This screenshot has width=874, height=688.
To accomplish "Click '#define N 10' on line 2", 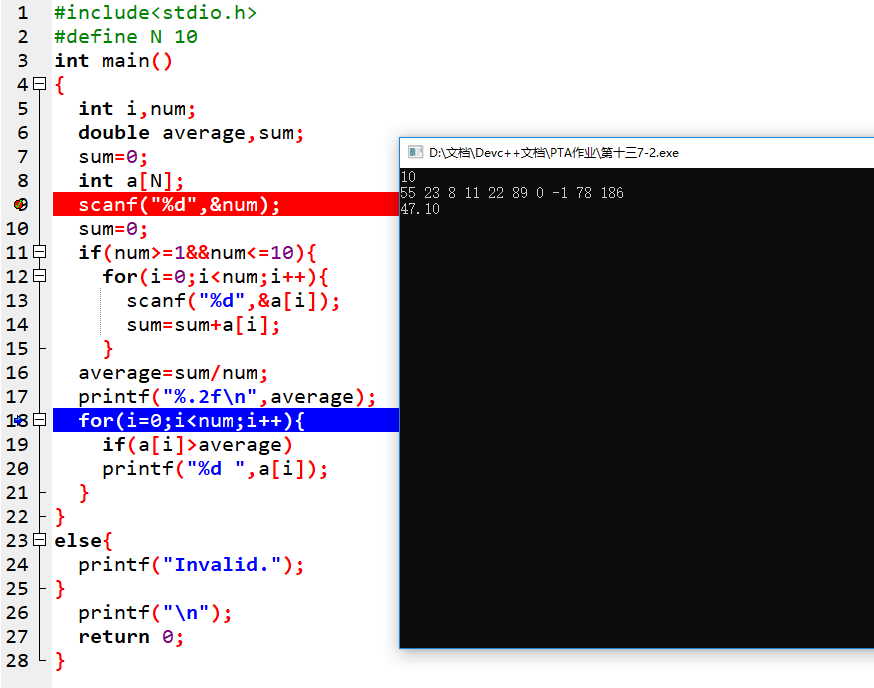I will [x=126, y=36].
